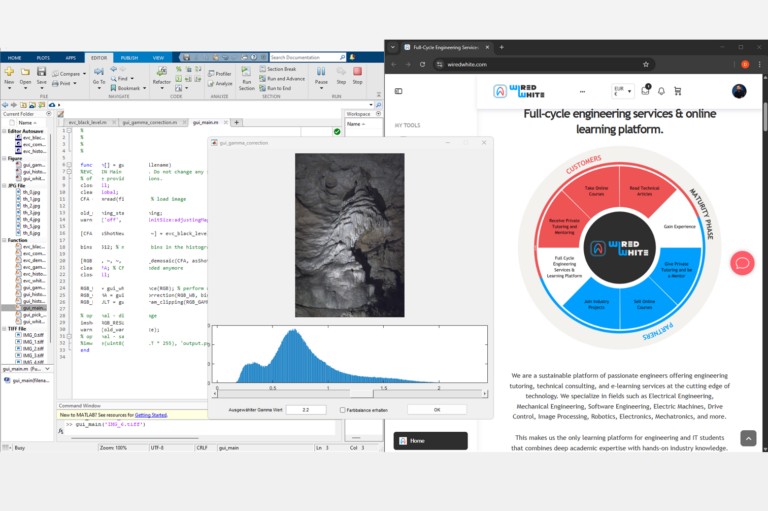Click the Analyze code icon
Image resolution: width=768 pixels, height=511 pixels.
tap(219, 83)
